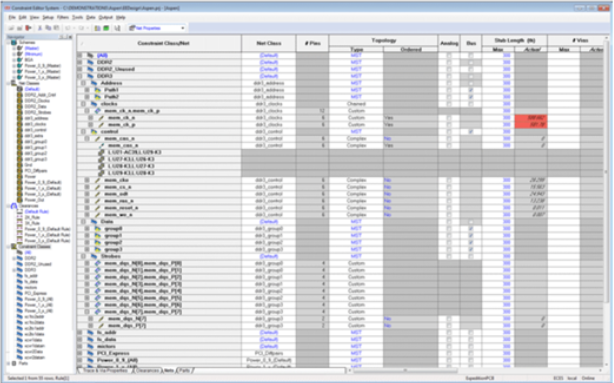Image resolution: width=614 pixels, height=383 pixels.
Task: Toggle Bus checkbox for group0 row
Action: pos(471,229)
